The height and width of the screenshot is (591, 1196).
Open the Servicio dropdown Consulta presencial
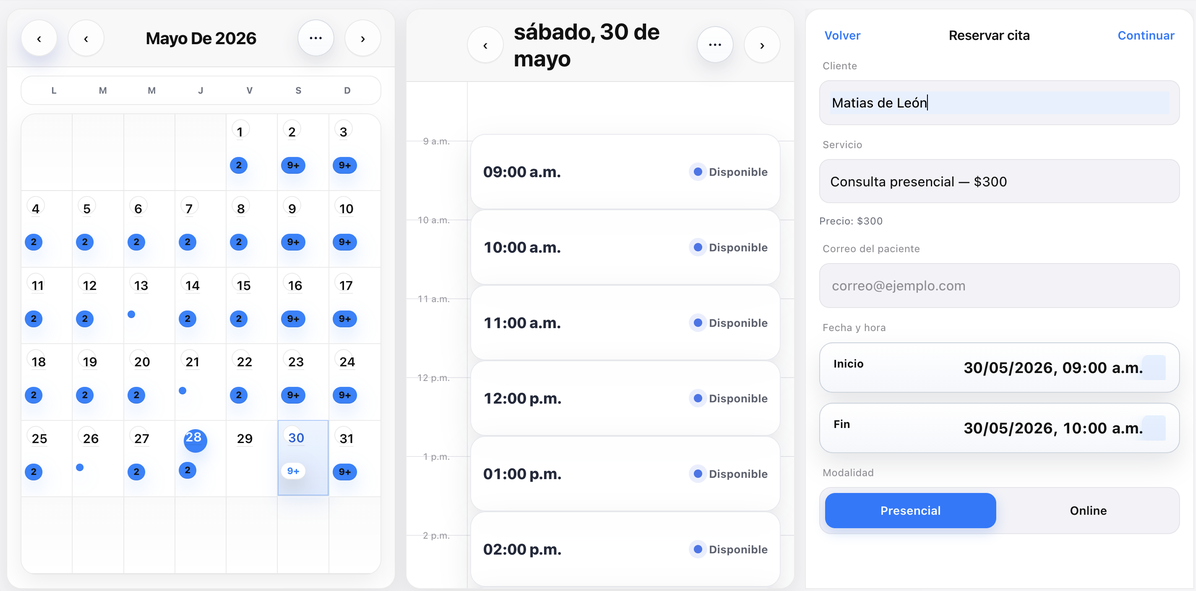point(999,181)
